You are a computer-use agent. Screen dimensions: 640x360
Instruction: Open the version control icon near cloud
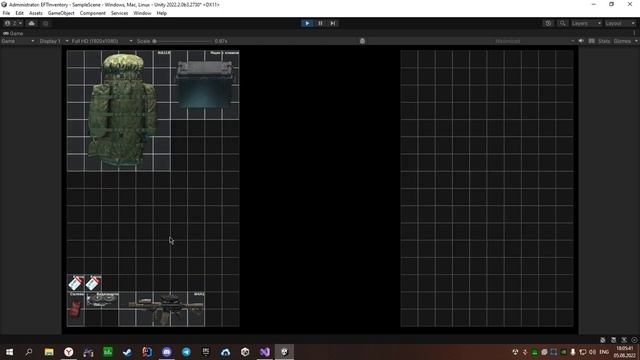tap(45, 23)
